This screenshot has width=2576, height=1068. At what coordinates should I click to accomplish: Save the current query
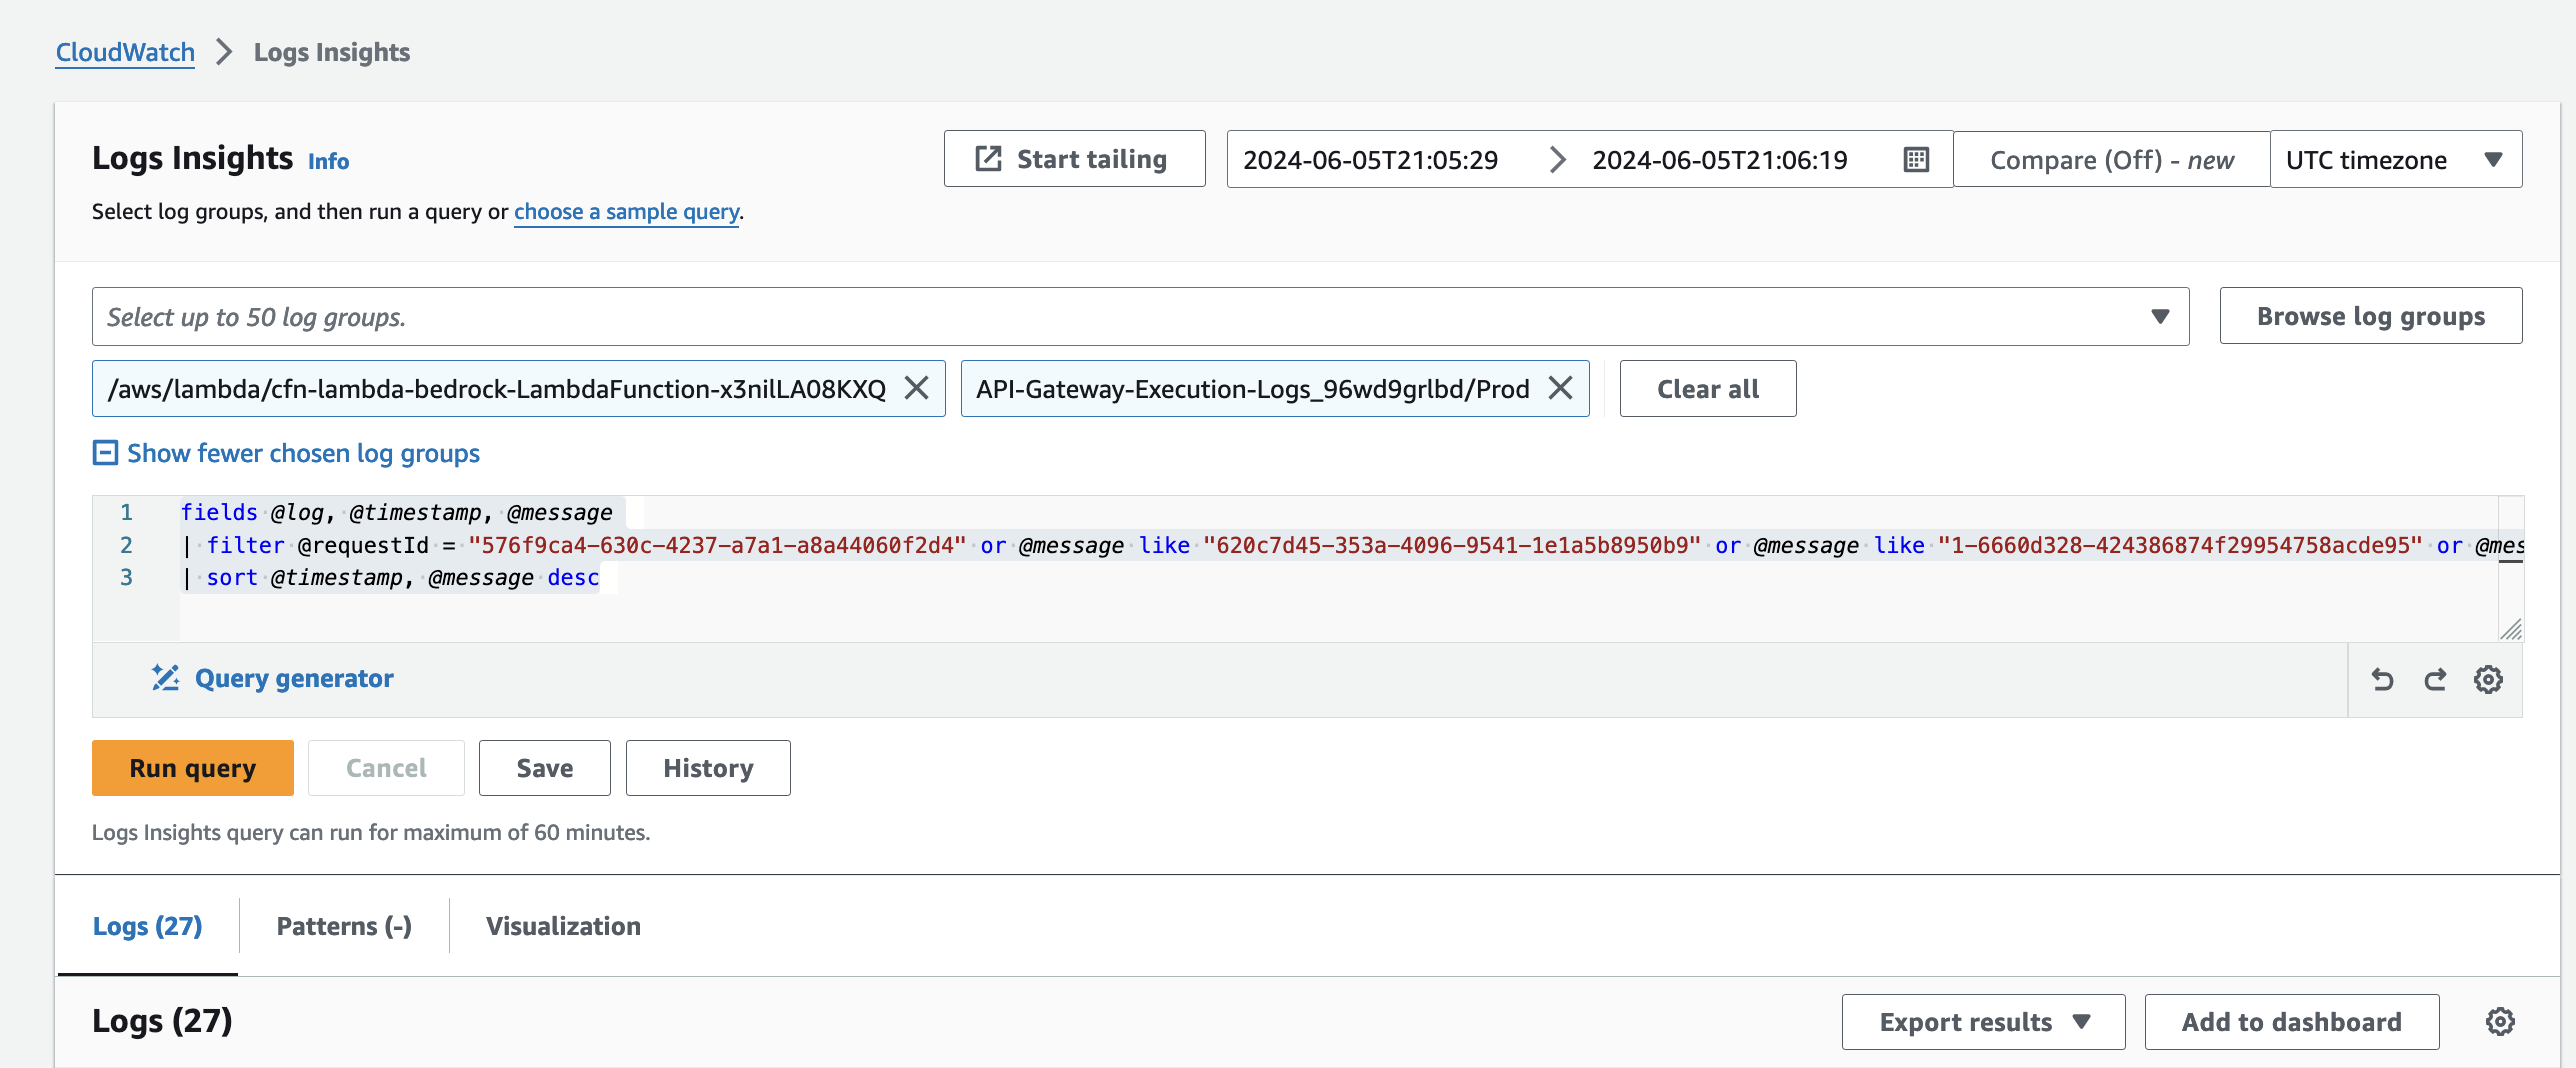[545, 768]
